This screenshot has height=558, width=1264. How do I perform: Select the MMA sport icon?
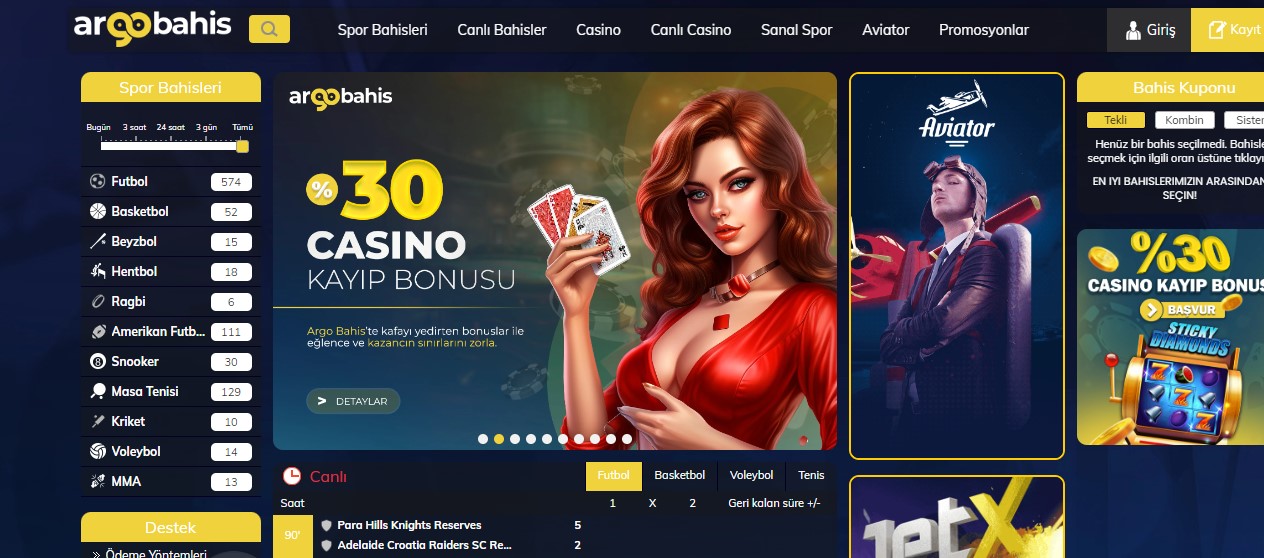point(98,482)
